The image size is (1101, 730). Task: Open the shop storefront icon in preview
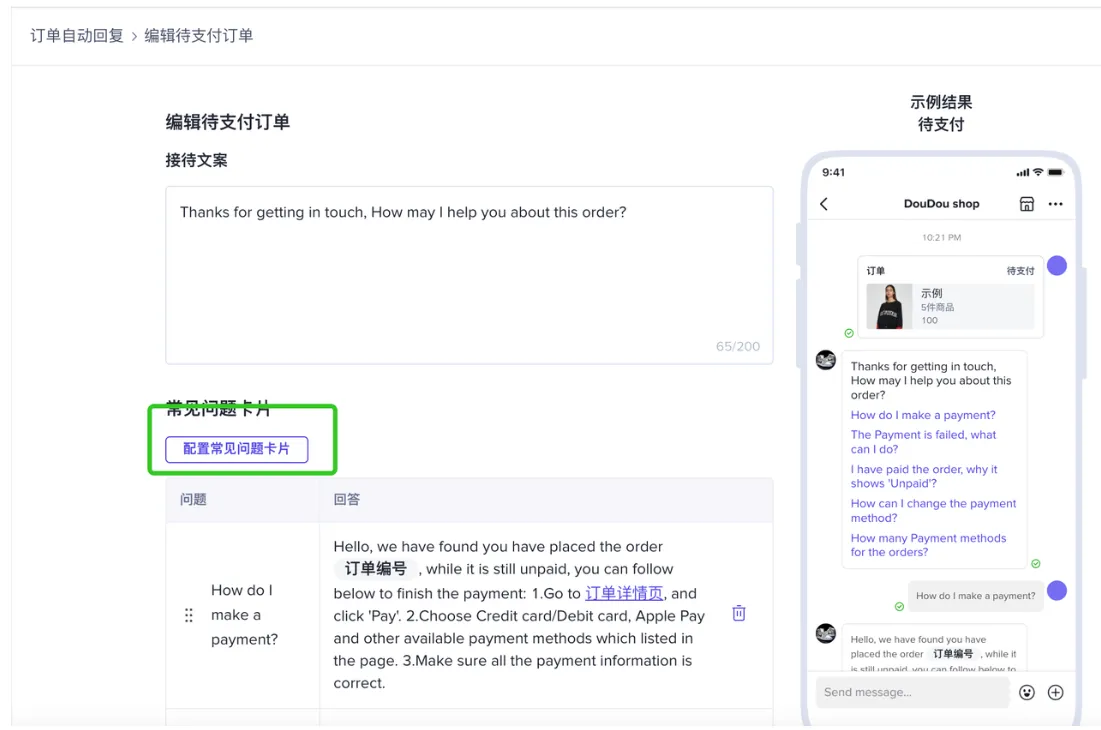tap(1027, 204)
